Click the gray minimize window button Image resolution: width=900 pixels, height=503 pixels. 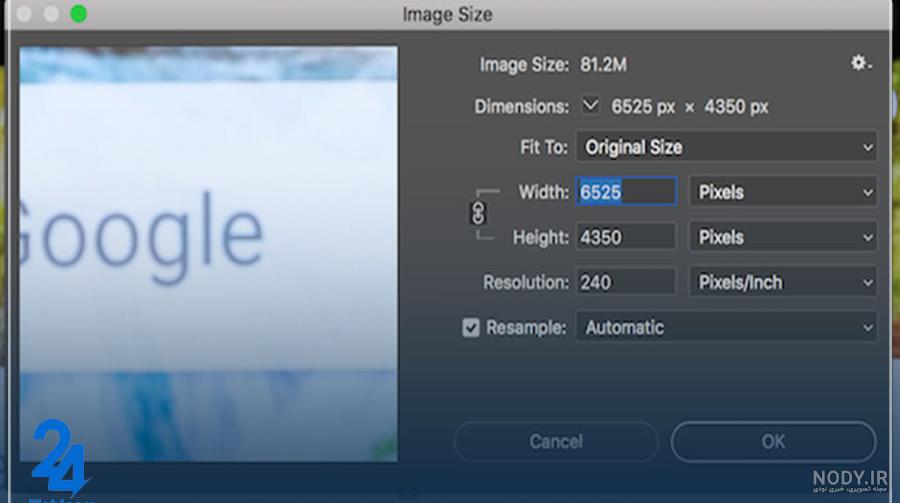[51, 14]
